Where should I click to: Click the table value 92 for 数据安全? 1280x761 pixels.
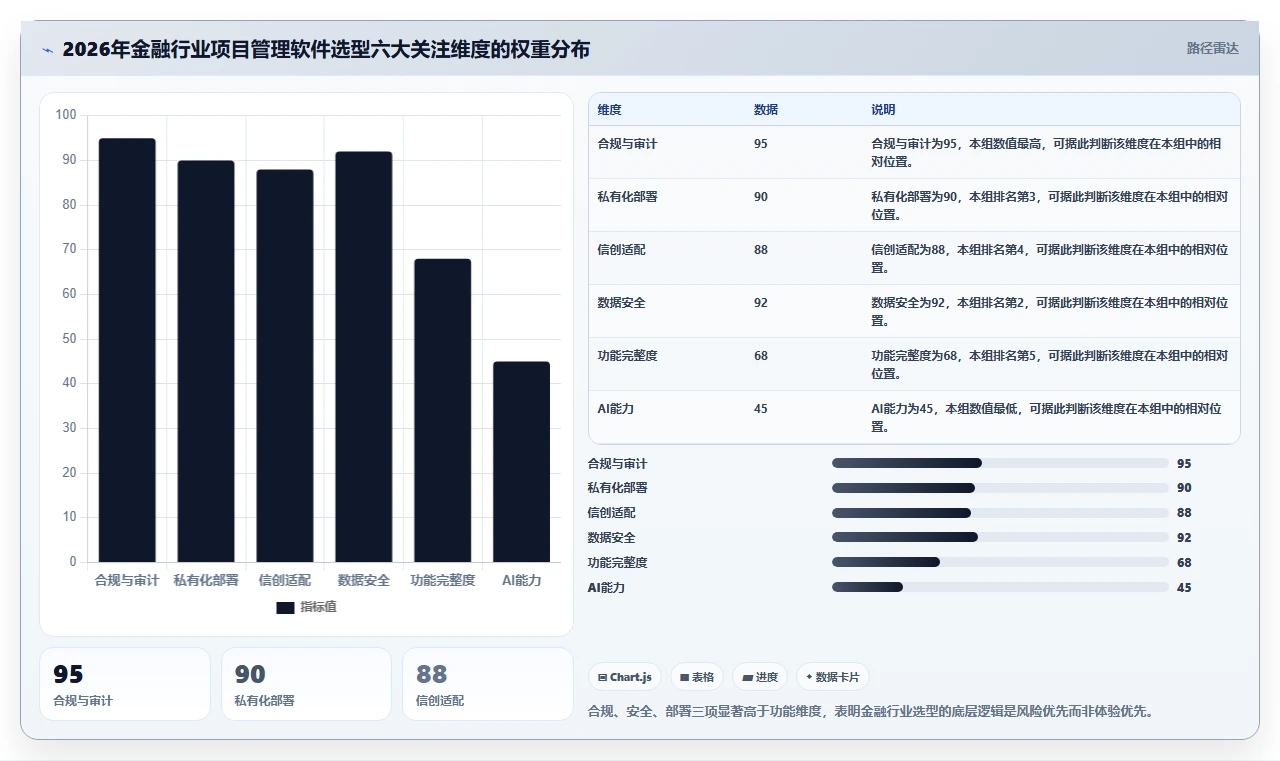pos(761,303)
